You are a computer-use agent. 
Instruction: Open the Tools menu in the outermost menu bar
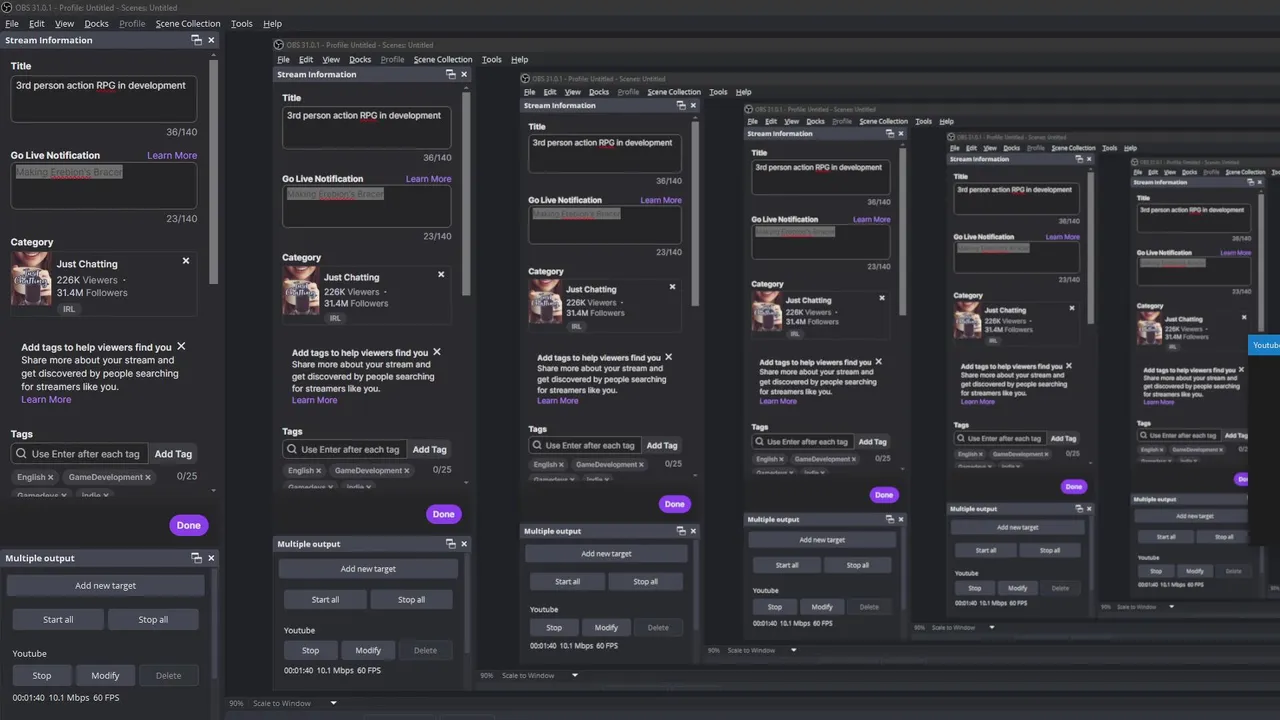click(242, 23)
